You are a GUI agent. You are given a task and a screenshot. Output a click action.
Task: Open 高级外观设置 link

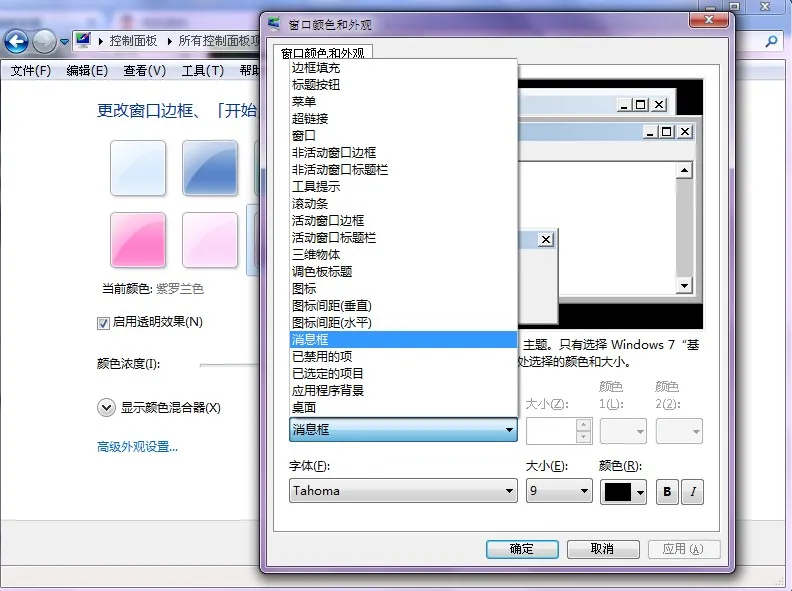(137, 446)
